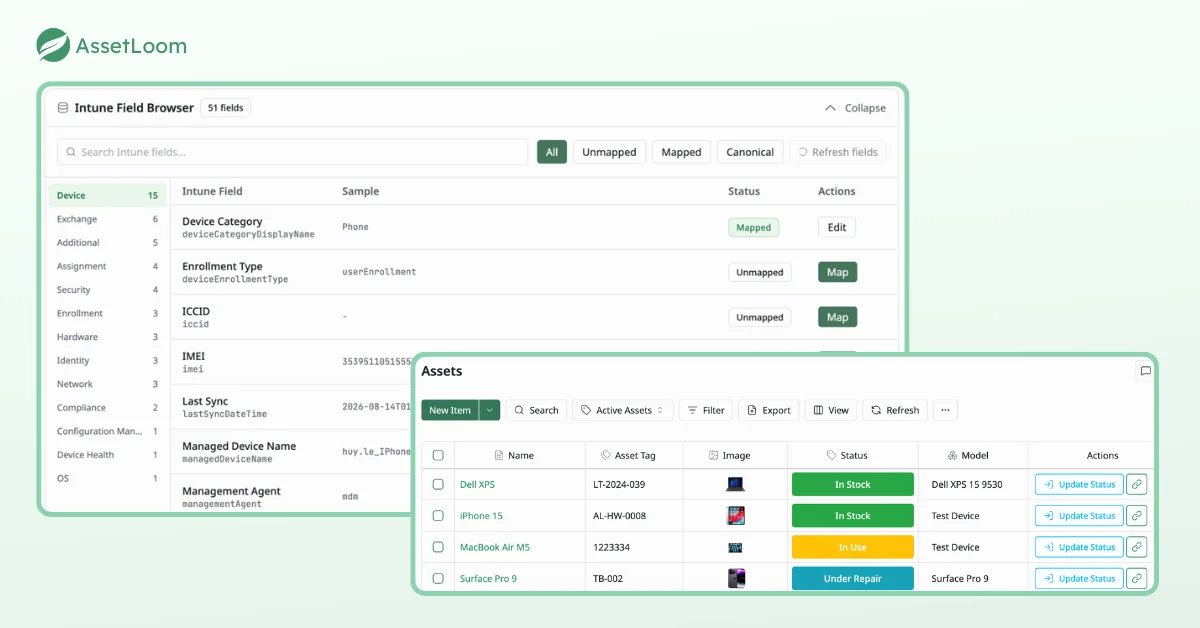Check the Dell XPS row checkbox

click(438, 485)
